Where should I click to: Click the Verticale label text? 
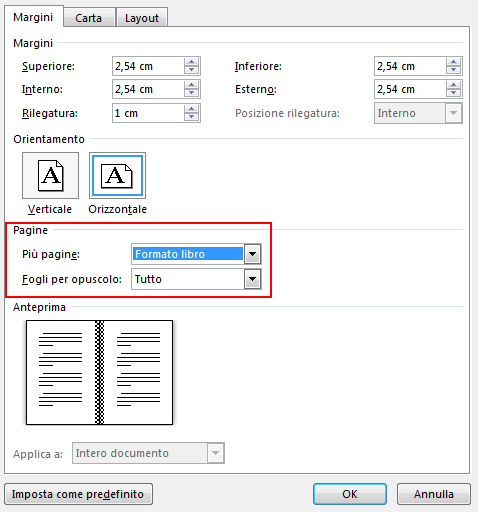tap(50, 209)
